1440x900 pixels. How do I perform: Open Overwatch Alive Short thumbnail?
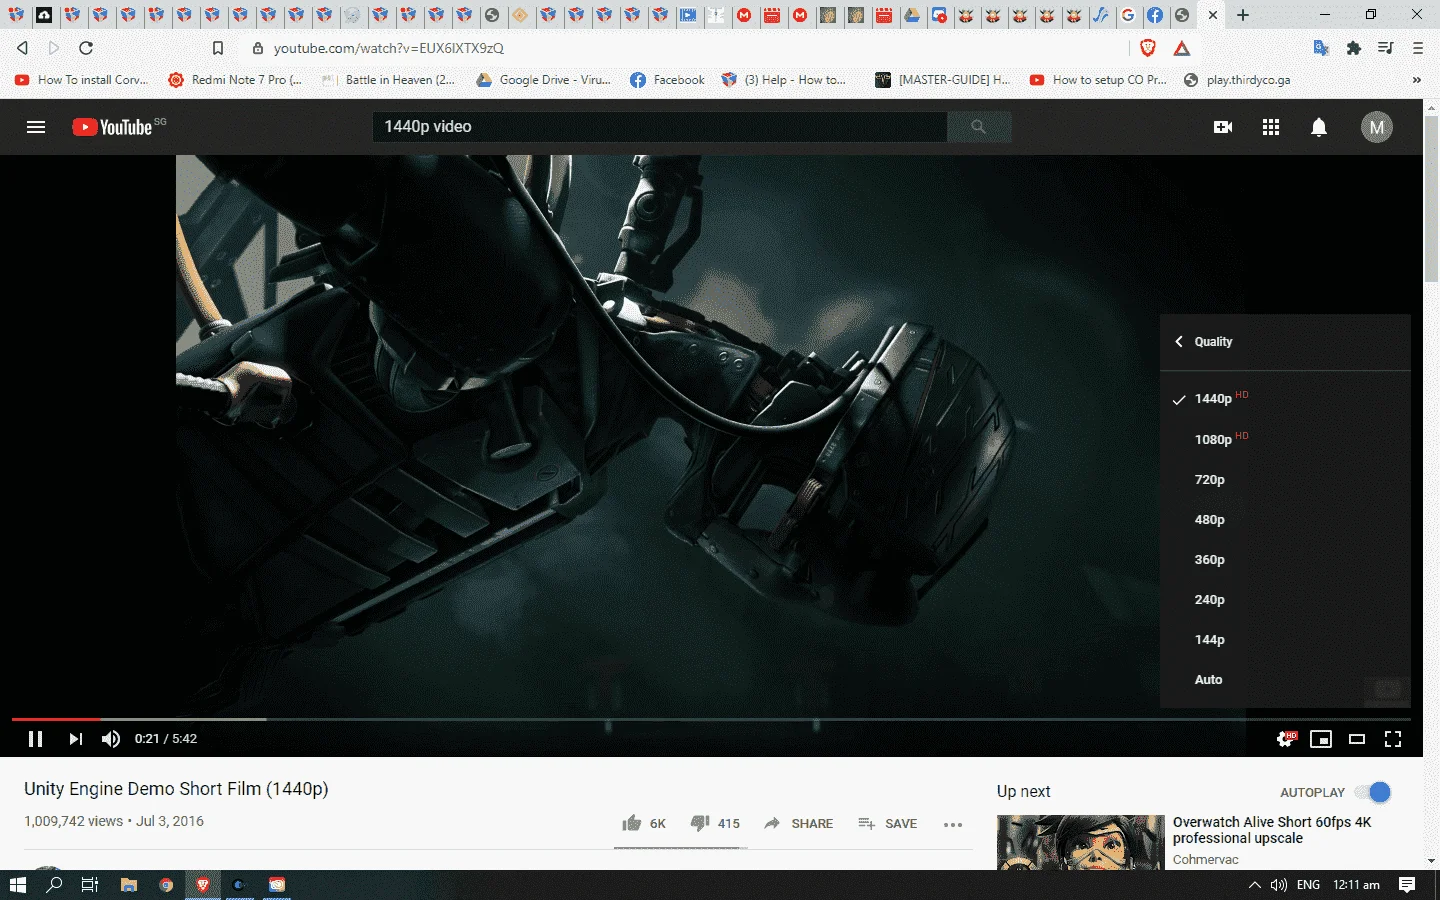1081,842
